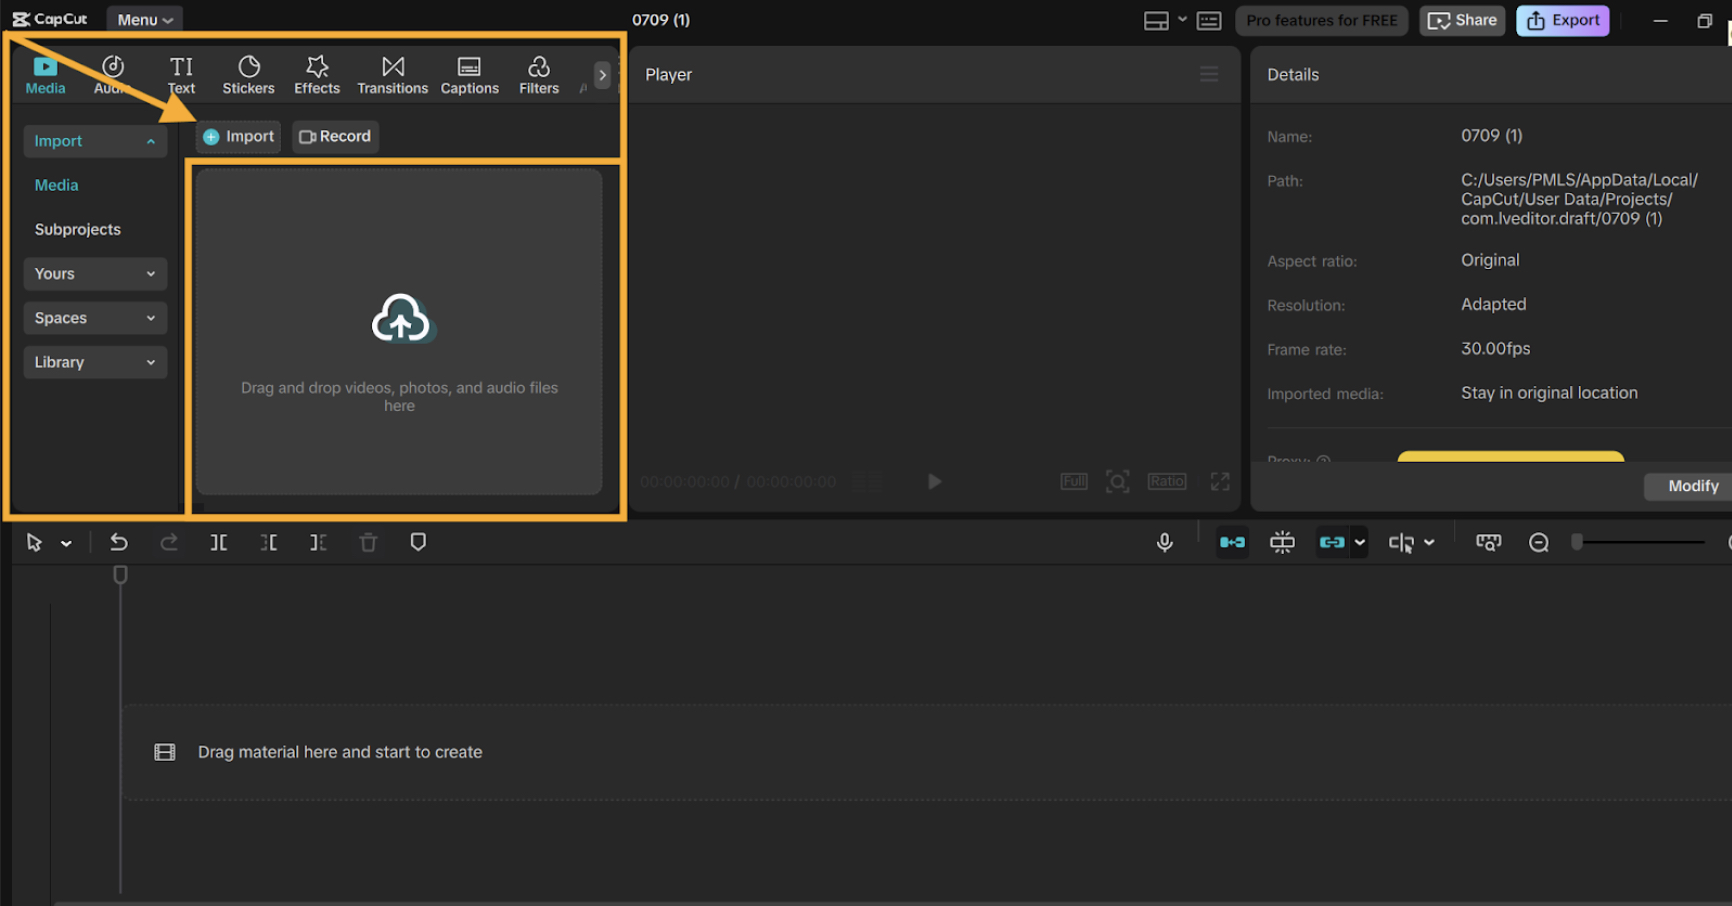Expand the Spaces dropdown in sidebar
The height and width of the screenshot is (906, 1732).
[95, 318]
